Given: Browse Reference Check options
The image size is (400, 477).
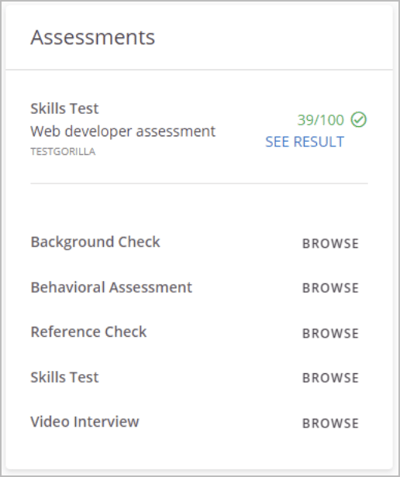Looking at the screenshot, I should point(330,333).
